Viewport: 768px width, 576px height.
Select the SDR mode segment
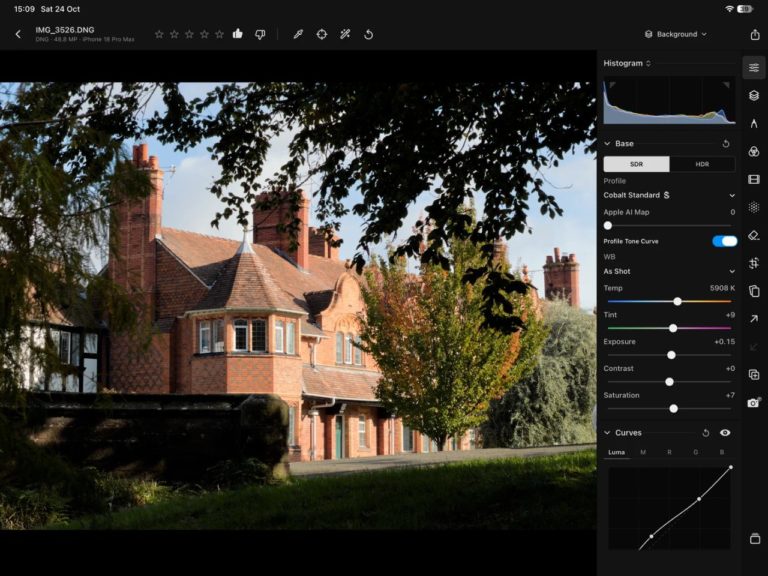click(636, 164)
